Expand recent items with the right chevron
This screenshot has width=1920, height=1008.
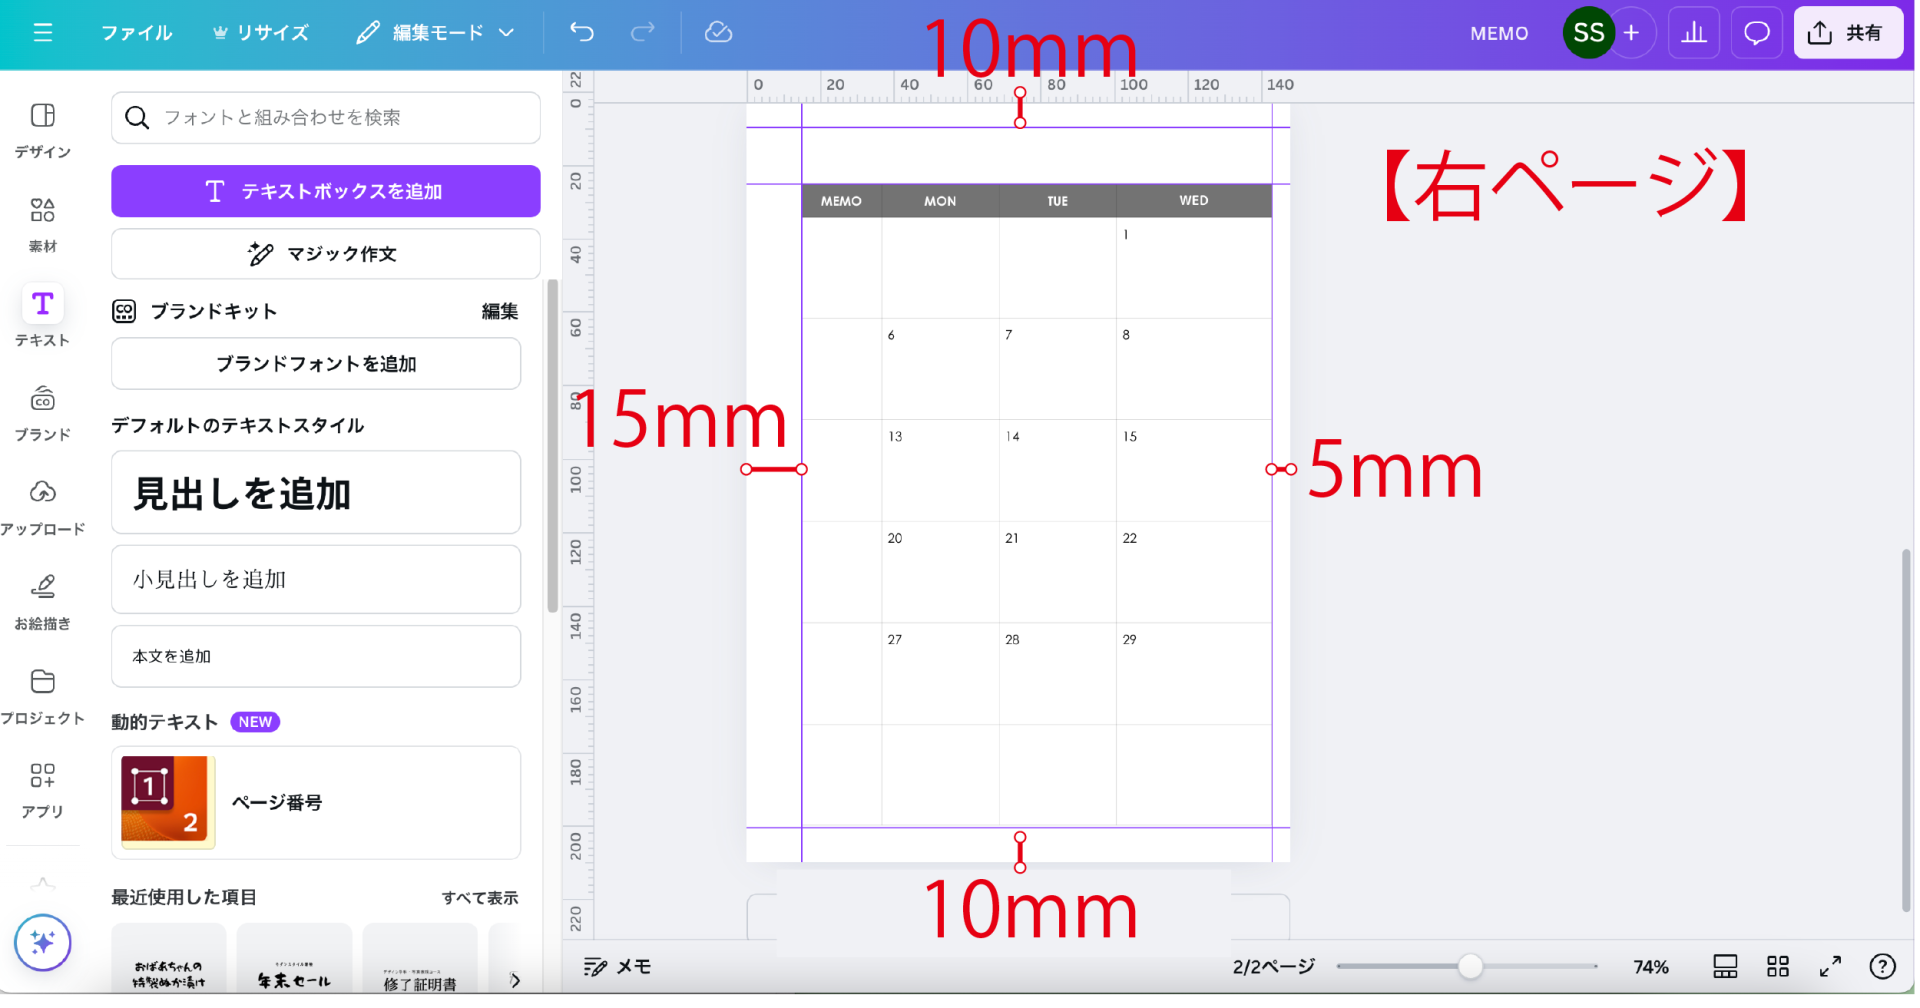(515, 980)
